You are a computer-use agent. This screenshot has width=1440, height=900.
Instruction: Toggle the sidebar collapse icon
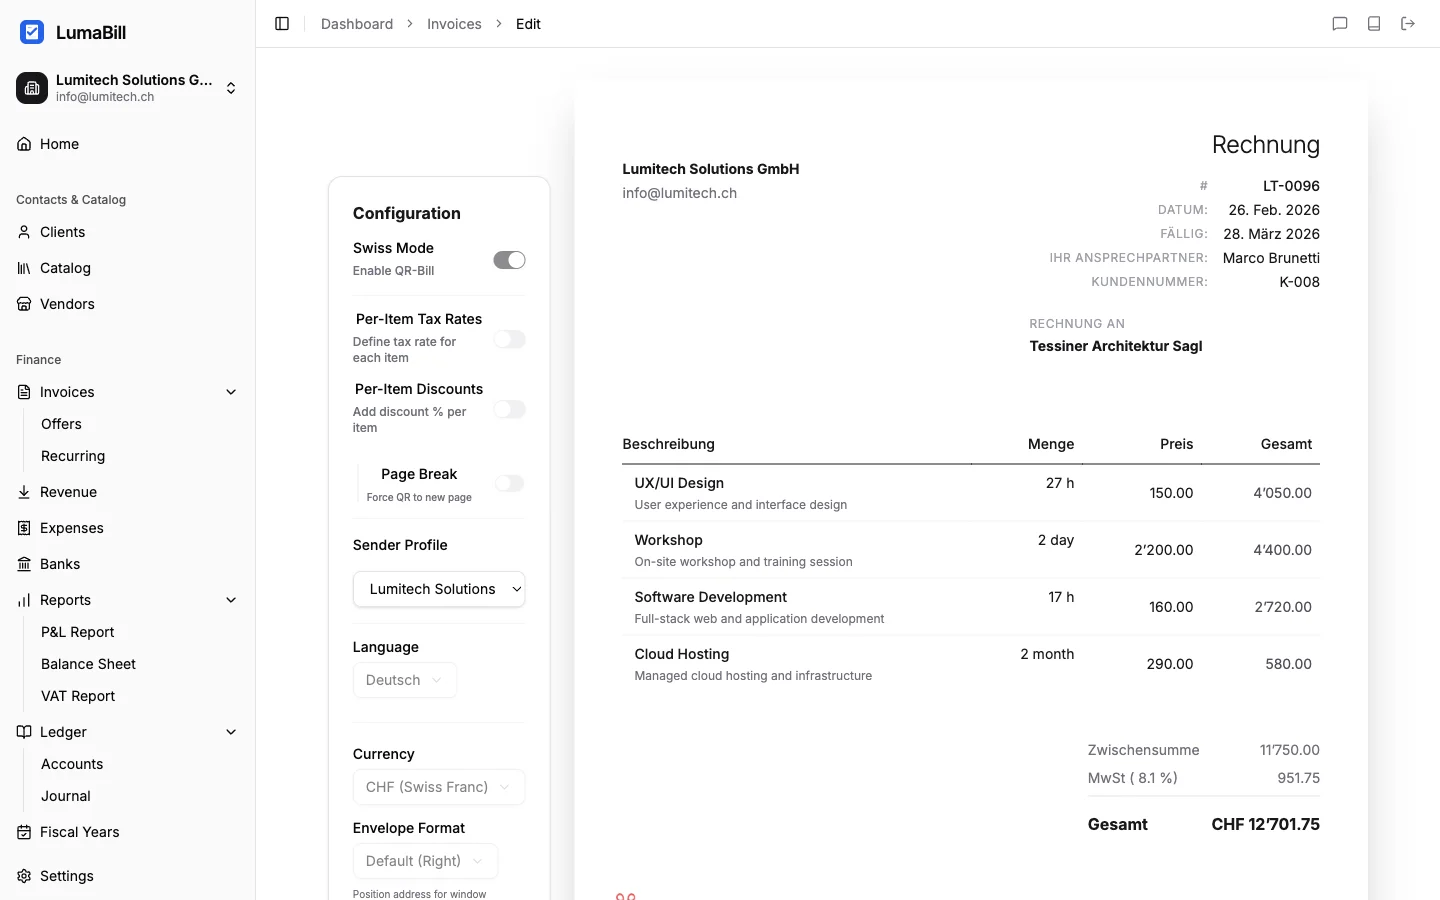coord(281,23)
